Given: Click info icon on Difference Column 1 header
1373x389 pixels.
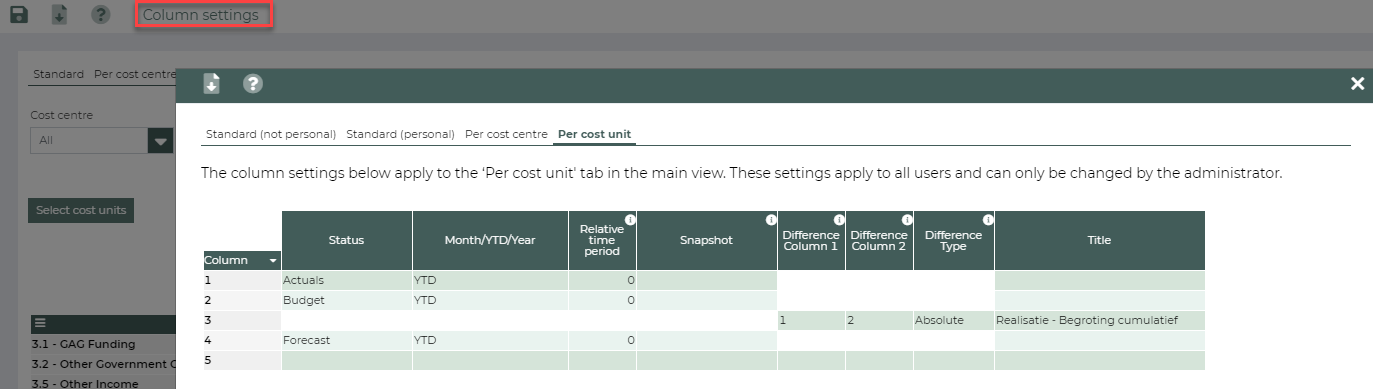Looking at the screenshot, I should tap(839, 219).
